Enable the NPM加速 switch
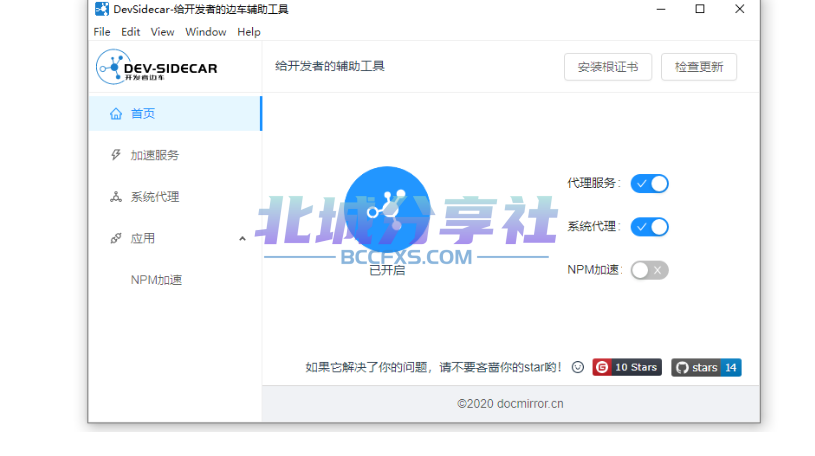This screenshot has width=815, height=456. (x=650, y=270)
